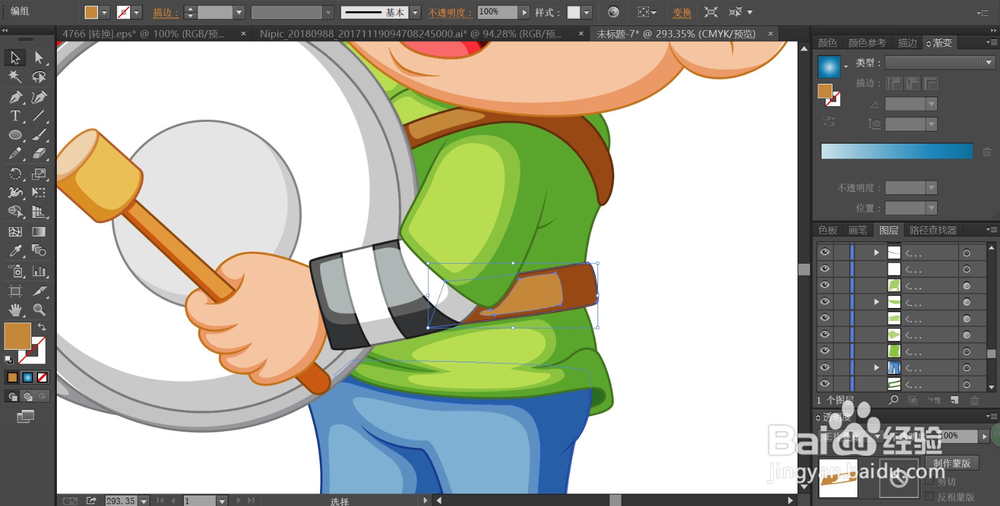Select the Column Graph tool
1000x506 pixels.
pyautogui.click(x=39, y=271)
